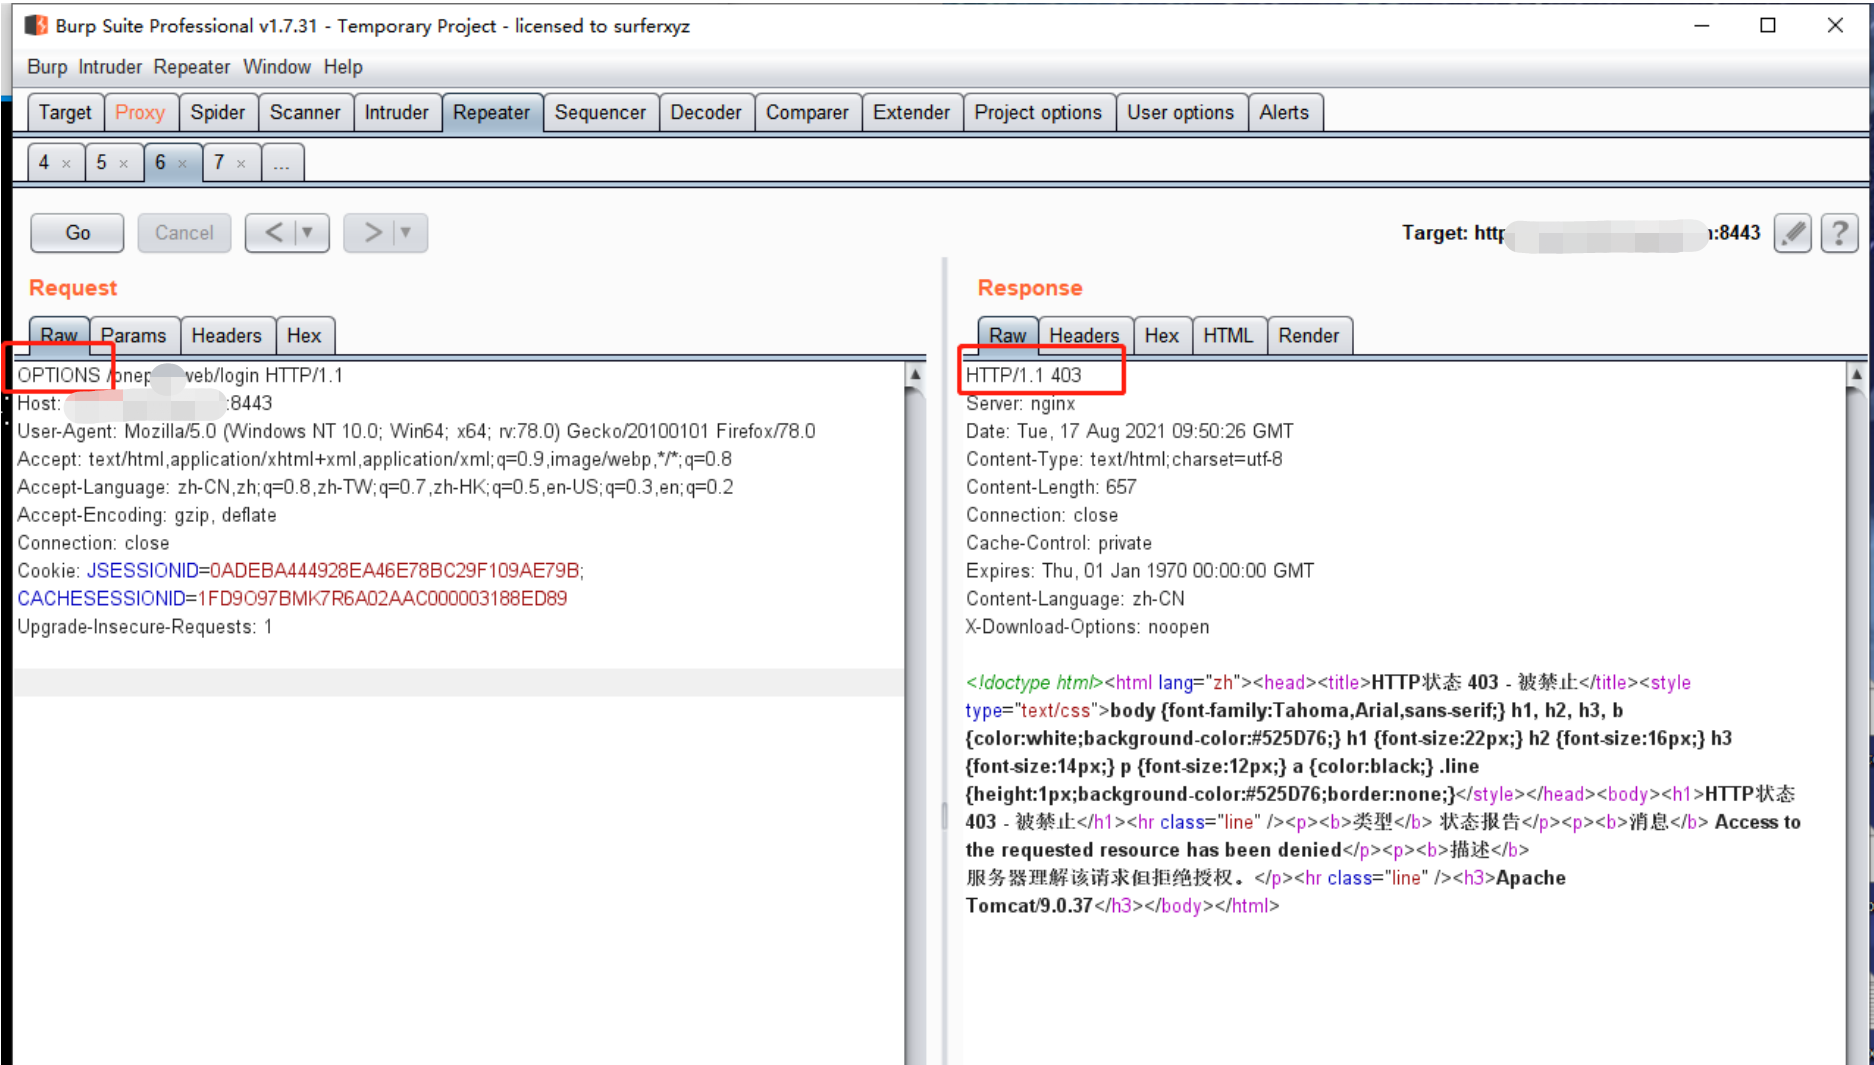This screenshot has width=1874, height=1065.
Task: Open the User options tab
Action: [1180, 112]
